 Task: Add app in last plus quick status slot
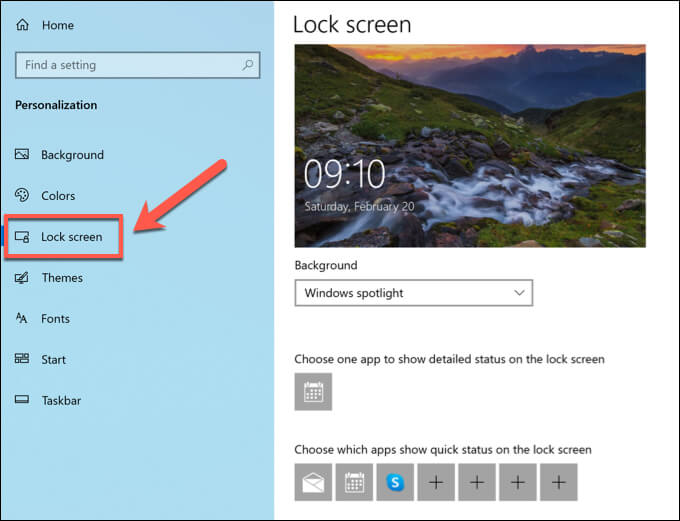(559, 482)
